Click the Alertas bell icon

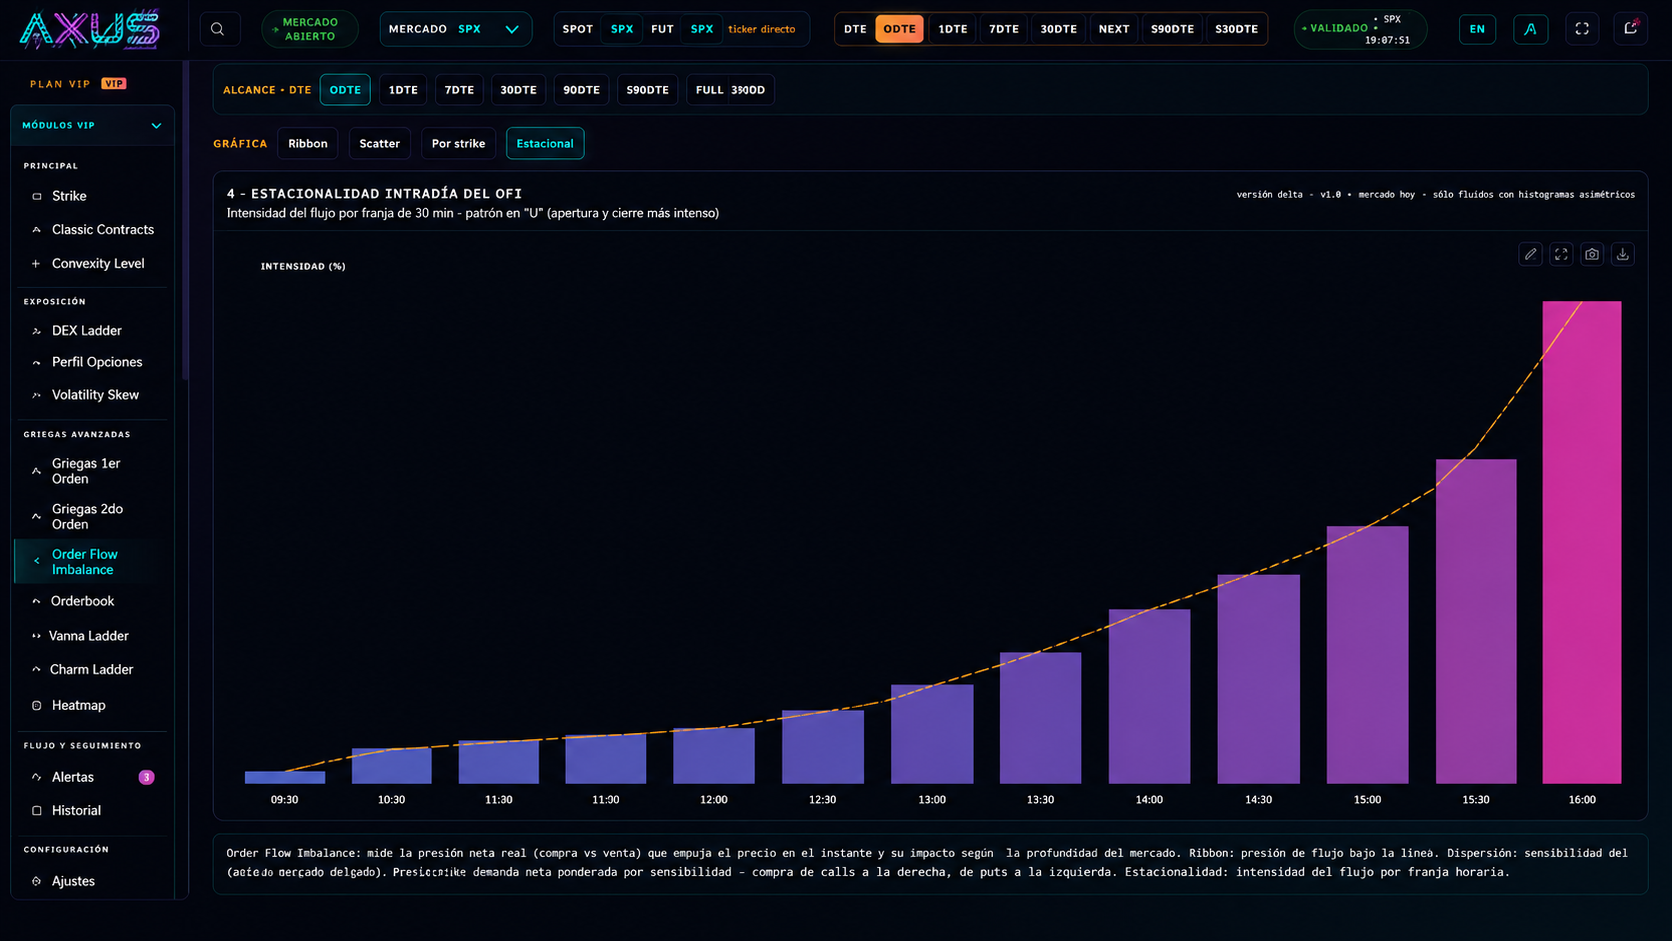pos(37,777)
